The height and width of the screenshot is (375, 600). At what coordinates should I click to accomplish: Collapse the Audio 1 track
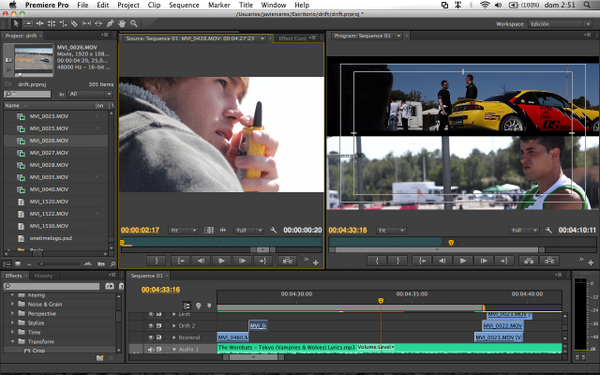click(x=174, y=349)
